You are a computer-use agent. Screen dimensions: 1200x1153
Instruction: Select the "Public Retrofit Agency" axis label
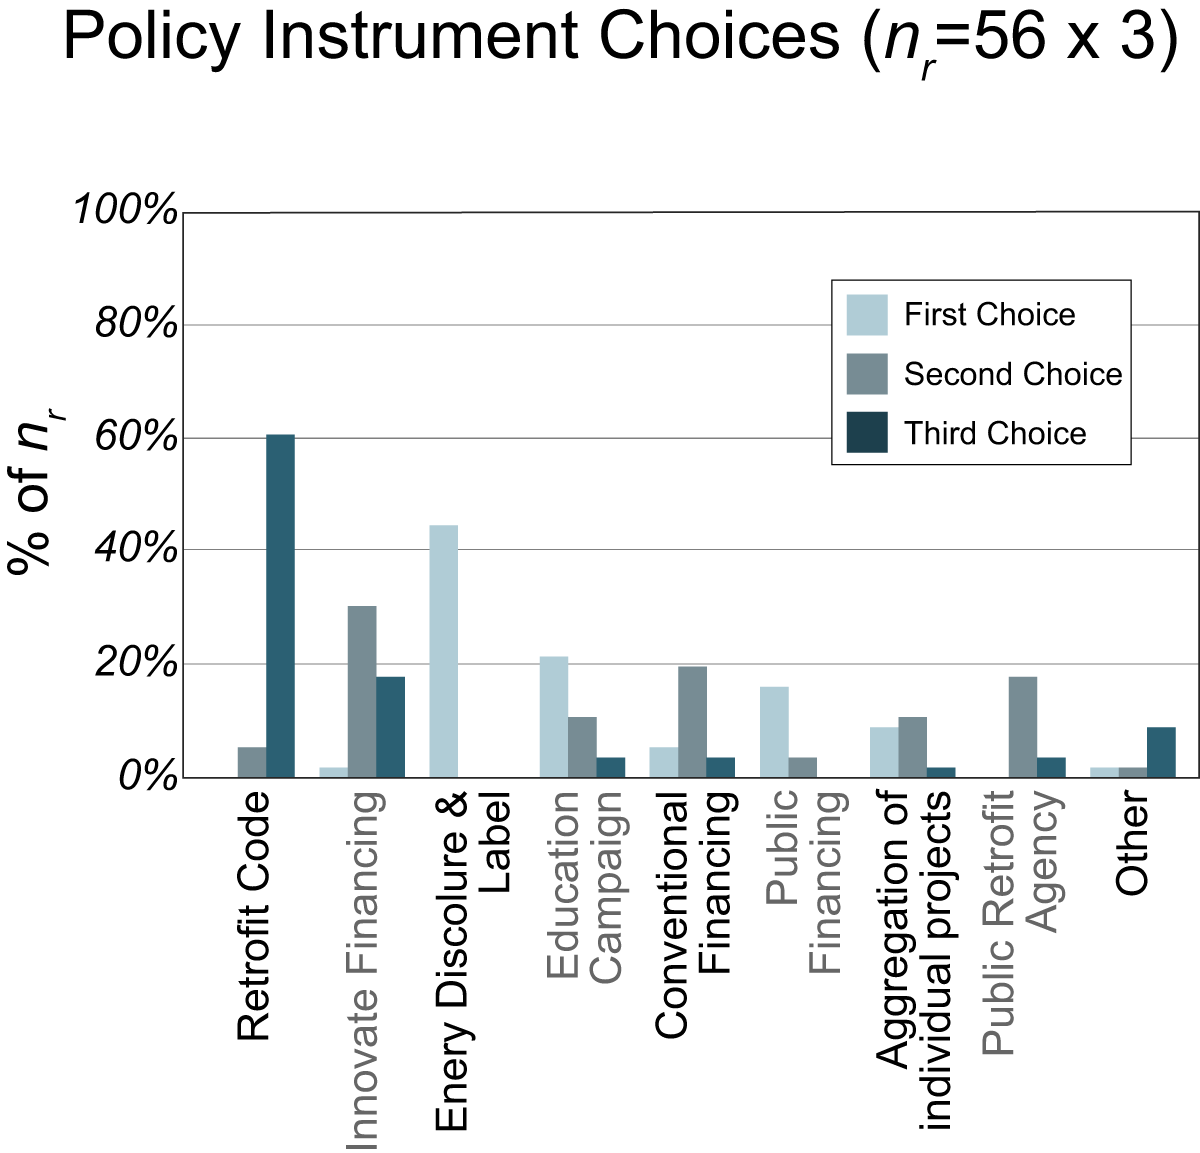1020,920
